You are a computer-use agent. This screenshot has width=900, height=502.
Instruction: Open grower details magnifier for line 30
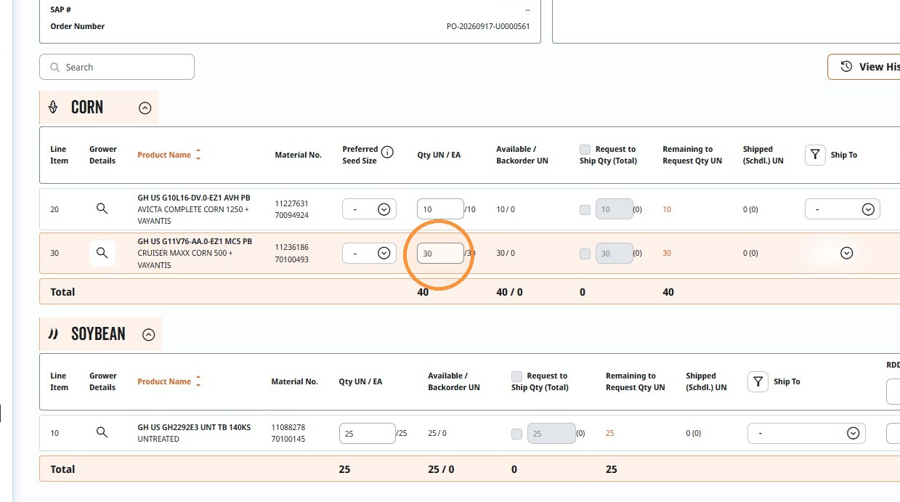point(102,253)
